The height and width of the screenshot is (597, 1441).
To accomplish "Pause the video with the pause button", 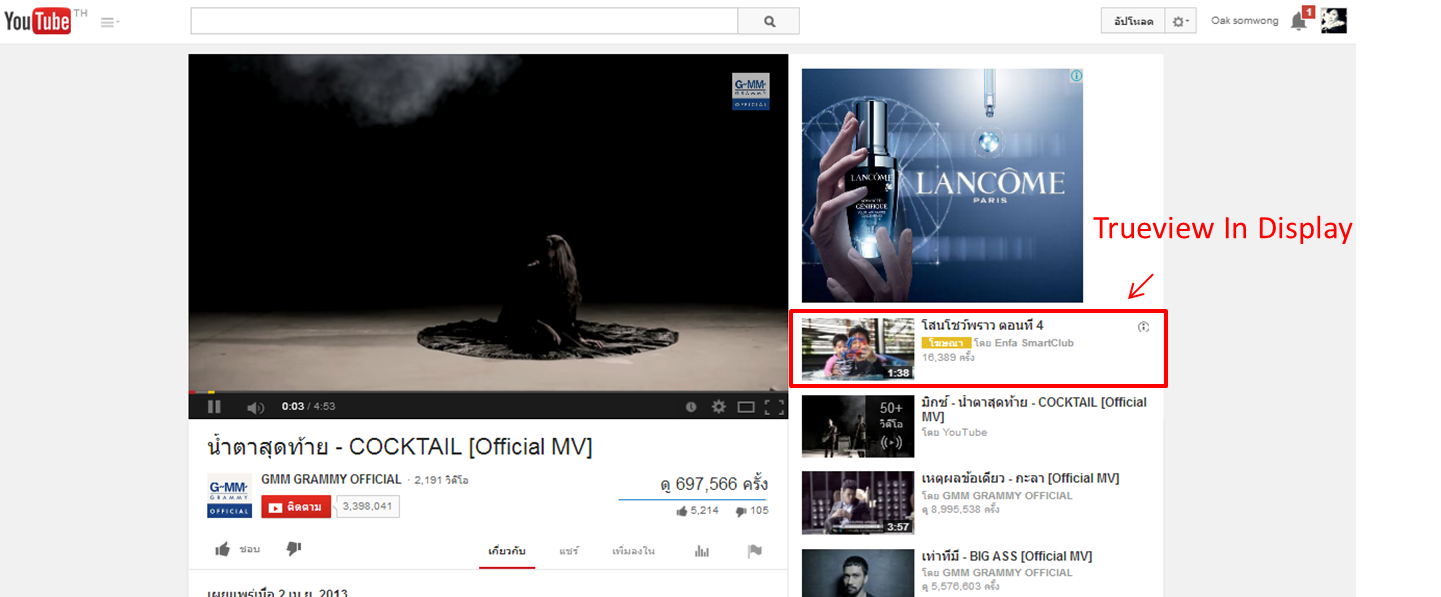I will (214, 407).
